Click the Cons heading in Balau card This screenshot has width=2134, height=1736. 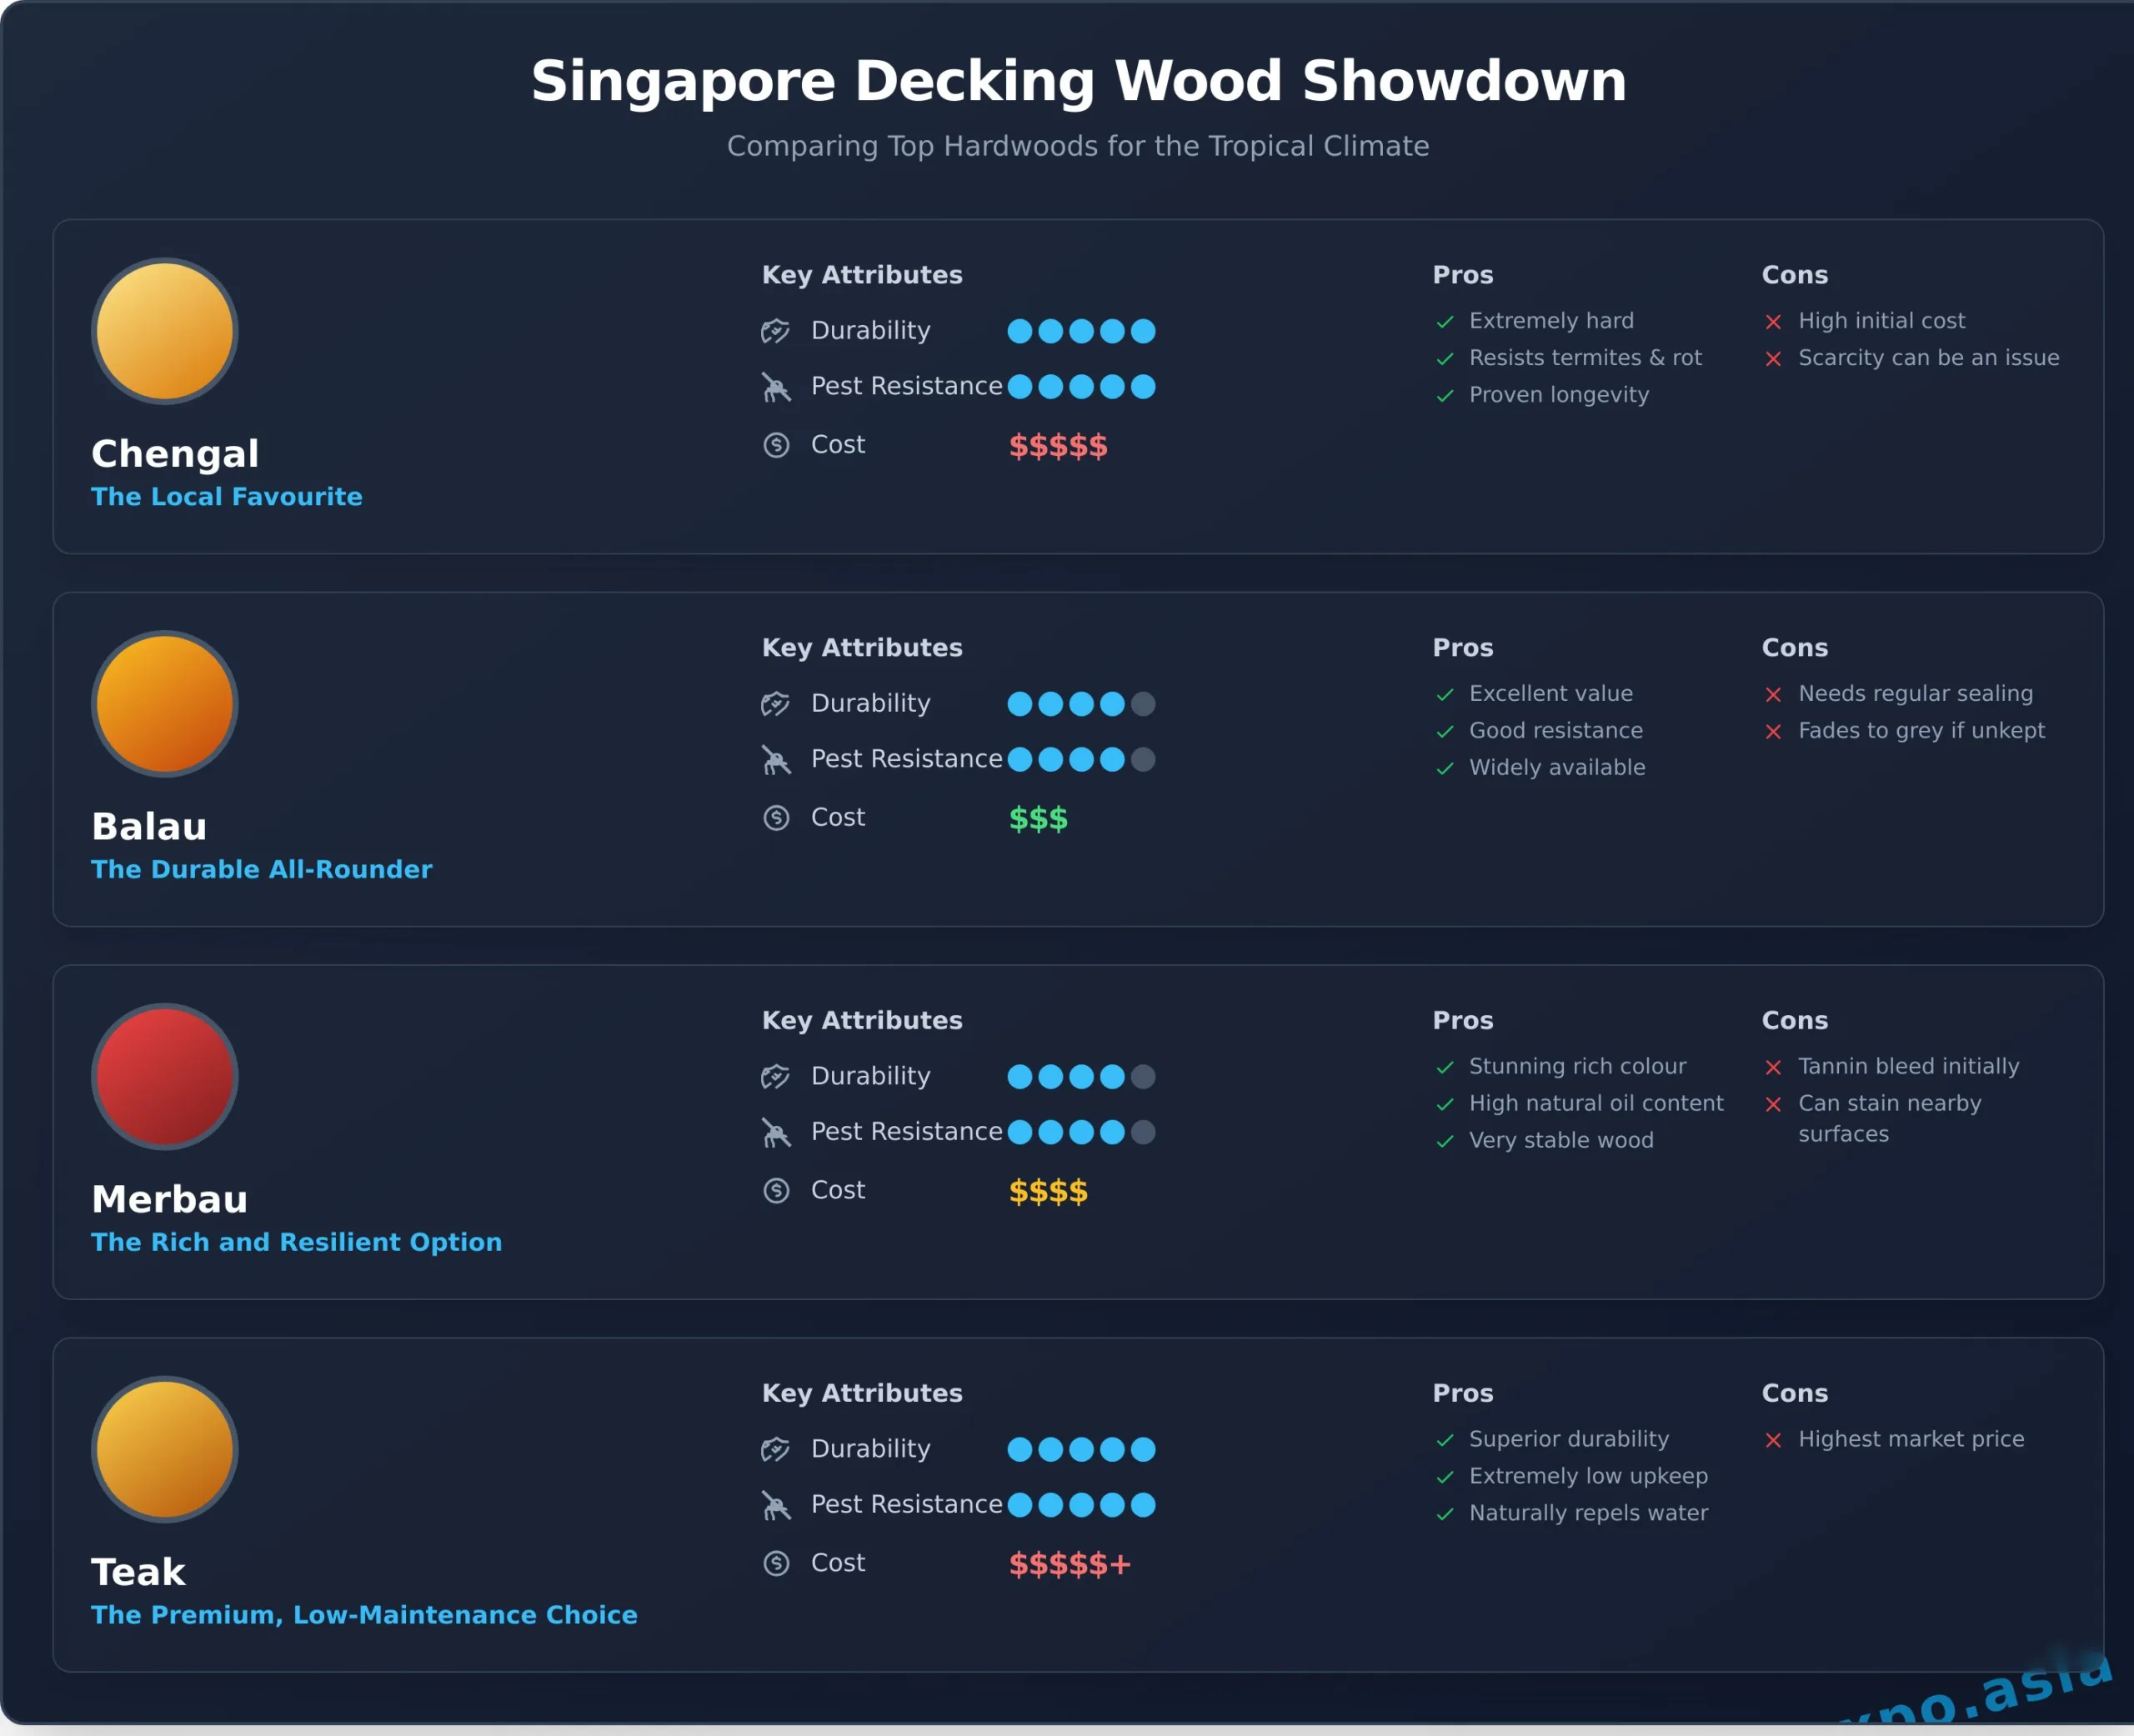1795,648
